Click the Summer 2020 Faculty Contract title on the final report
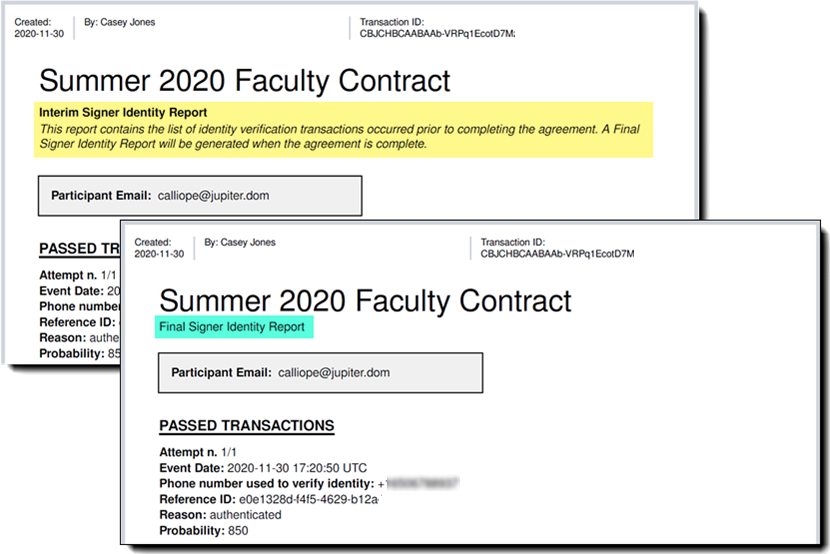 365,300
